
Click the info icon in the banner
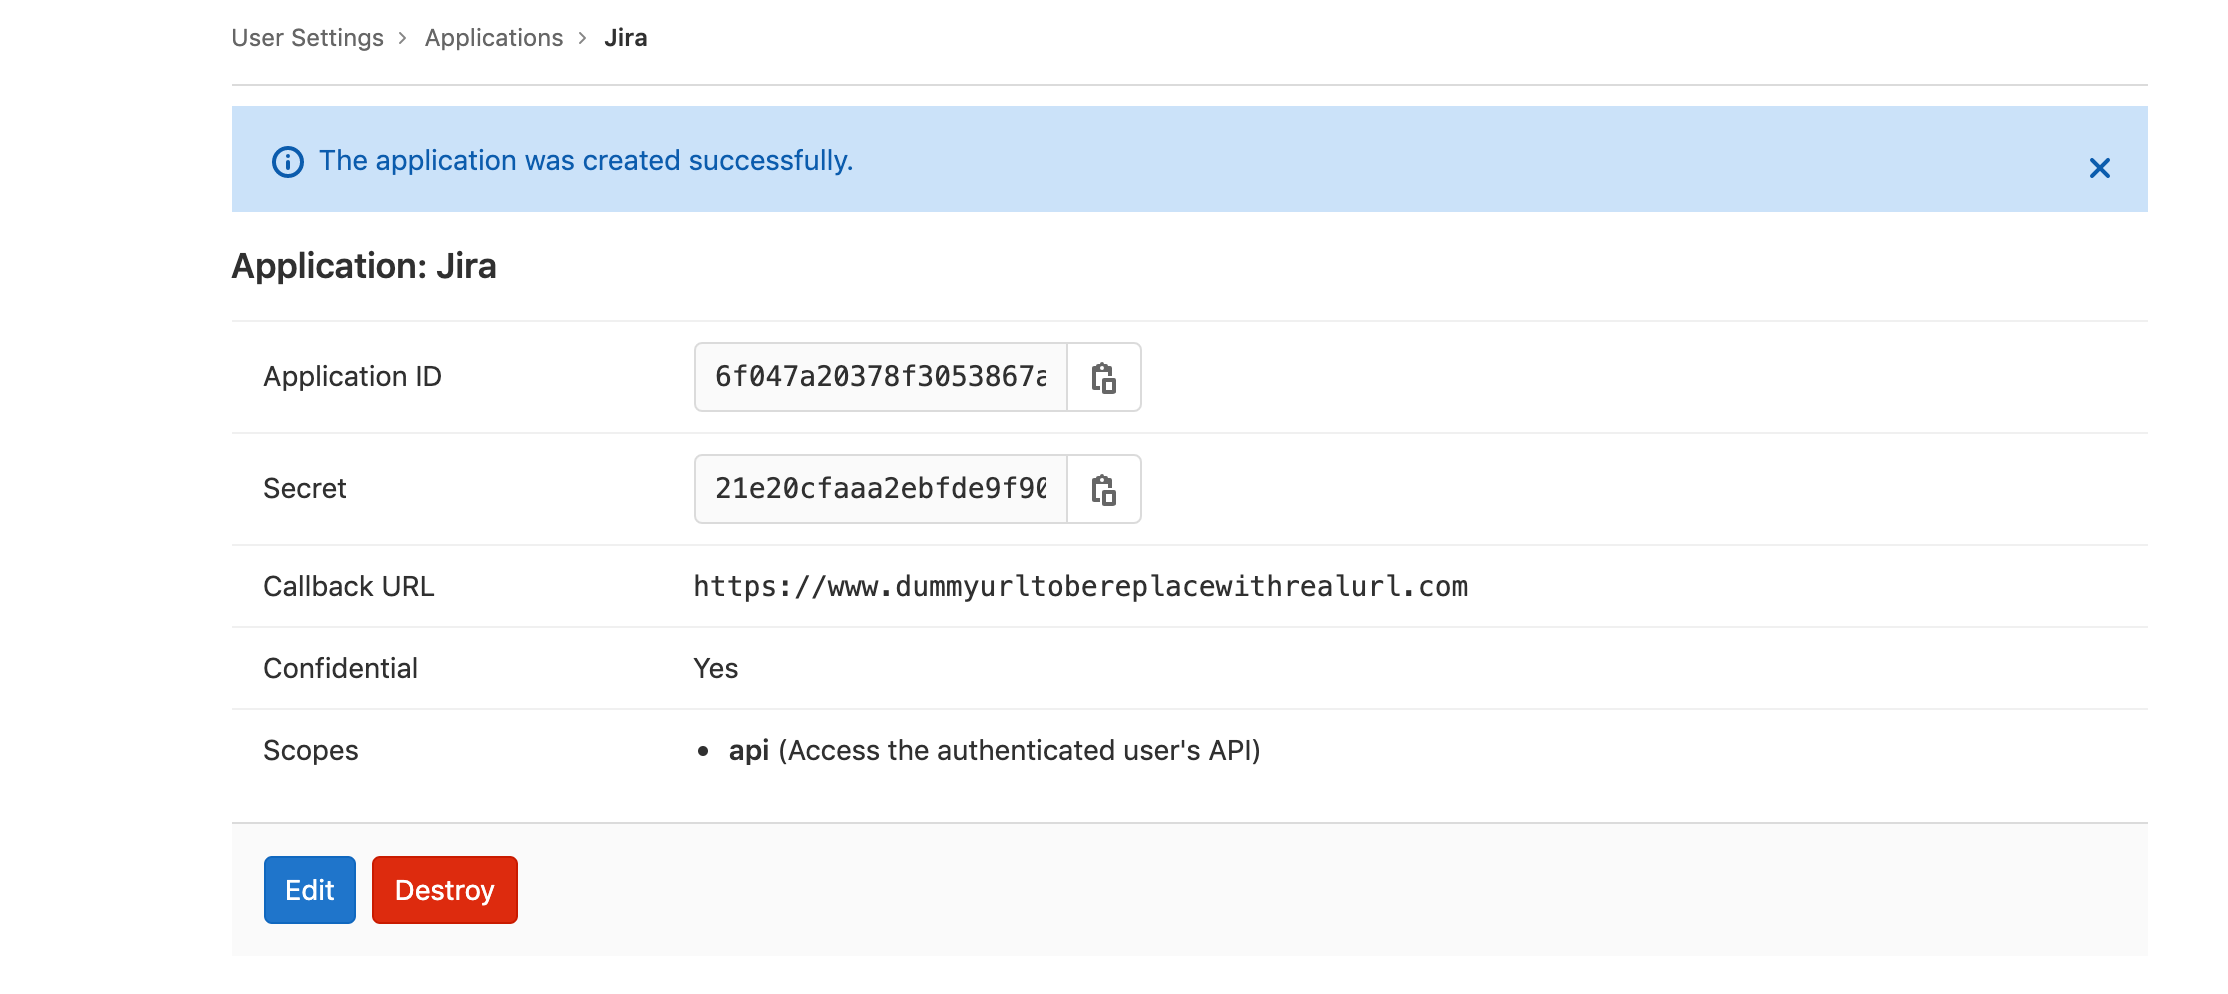[x=288, y=162]
